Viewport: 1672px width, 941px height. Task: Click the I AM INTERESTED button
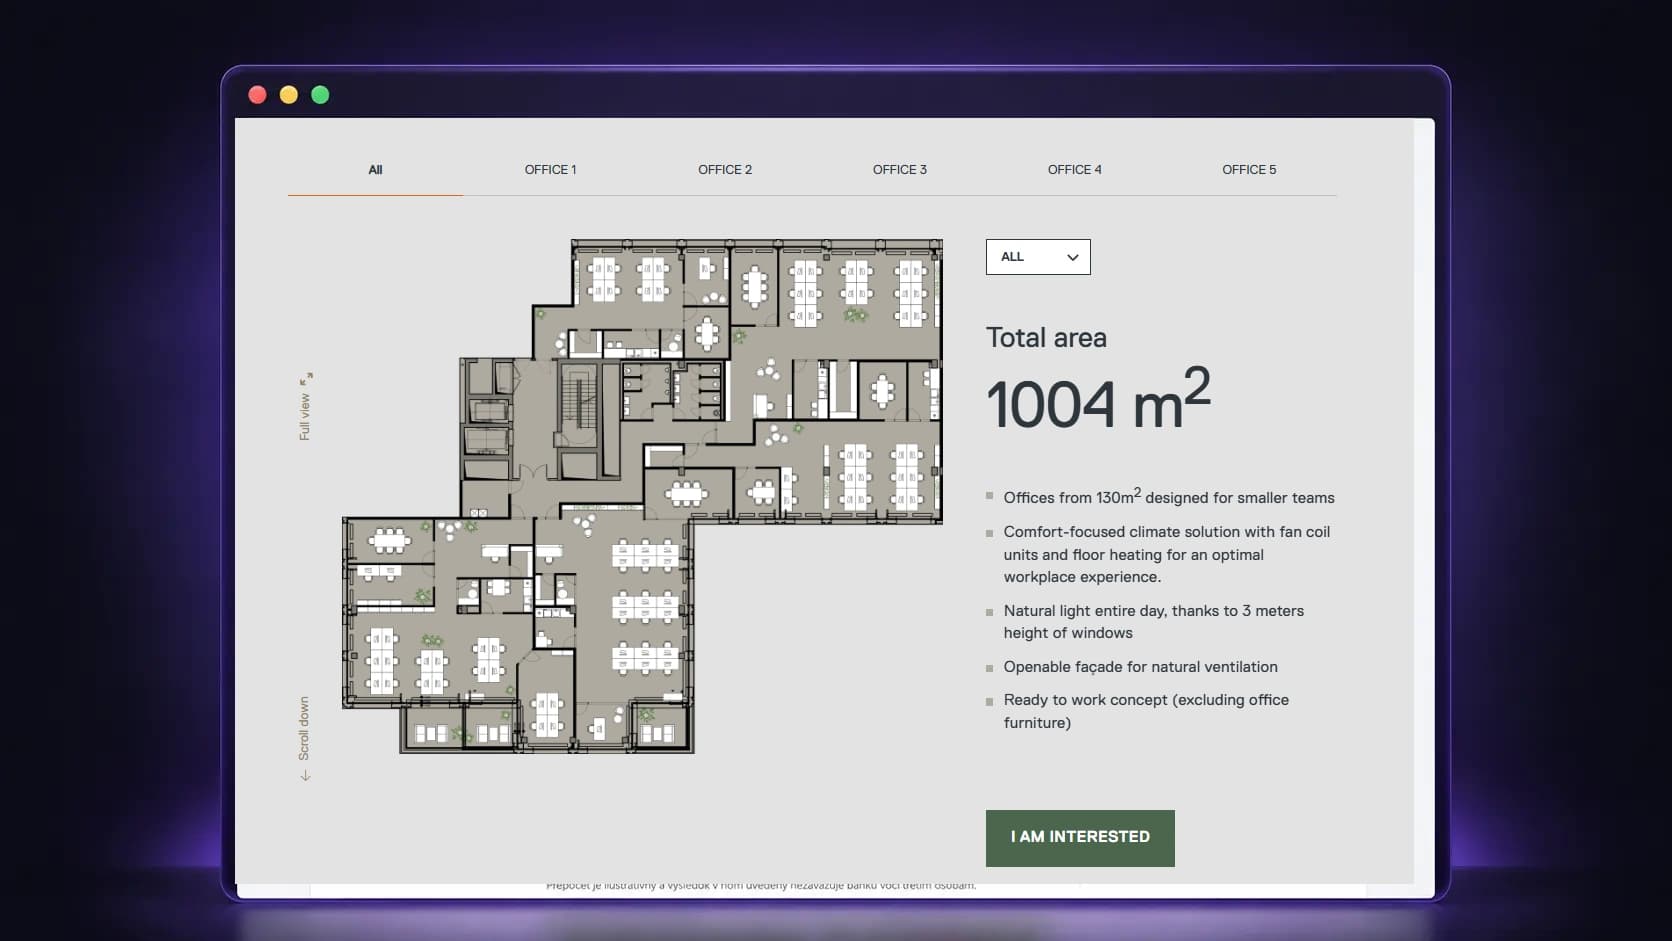pos(1080,838)
